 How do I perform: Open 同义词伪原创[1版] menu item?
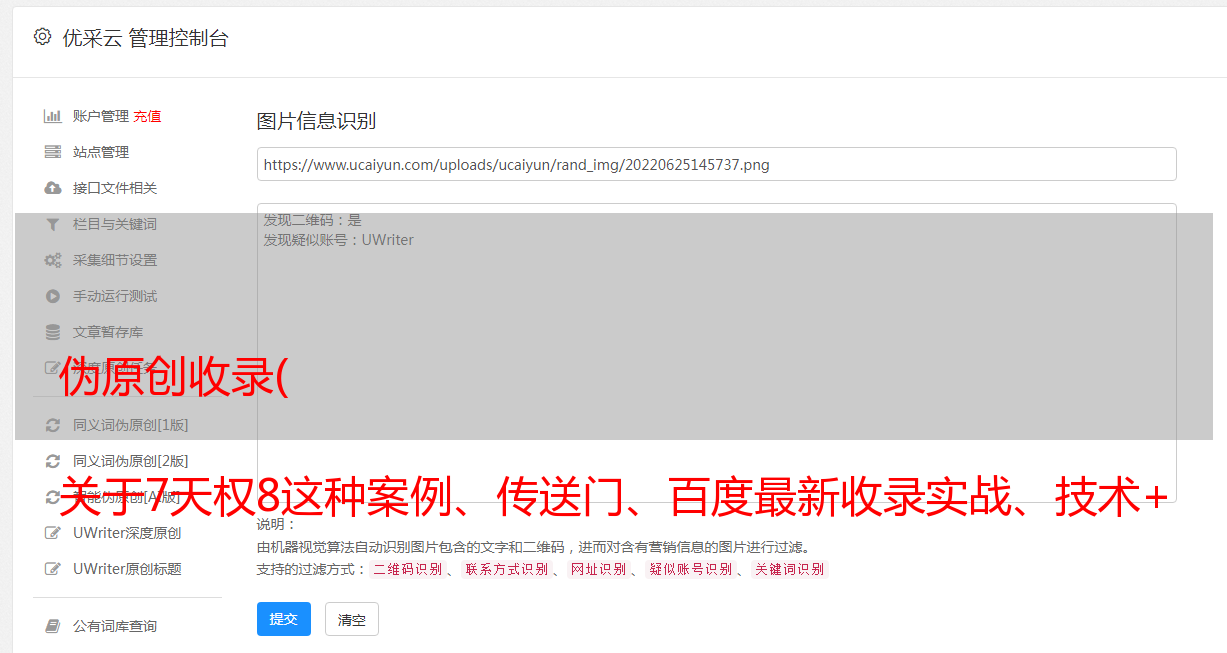point(130,425)
